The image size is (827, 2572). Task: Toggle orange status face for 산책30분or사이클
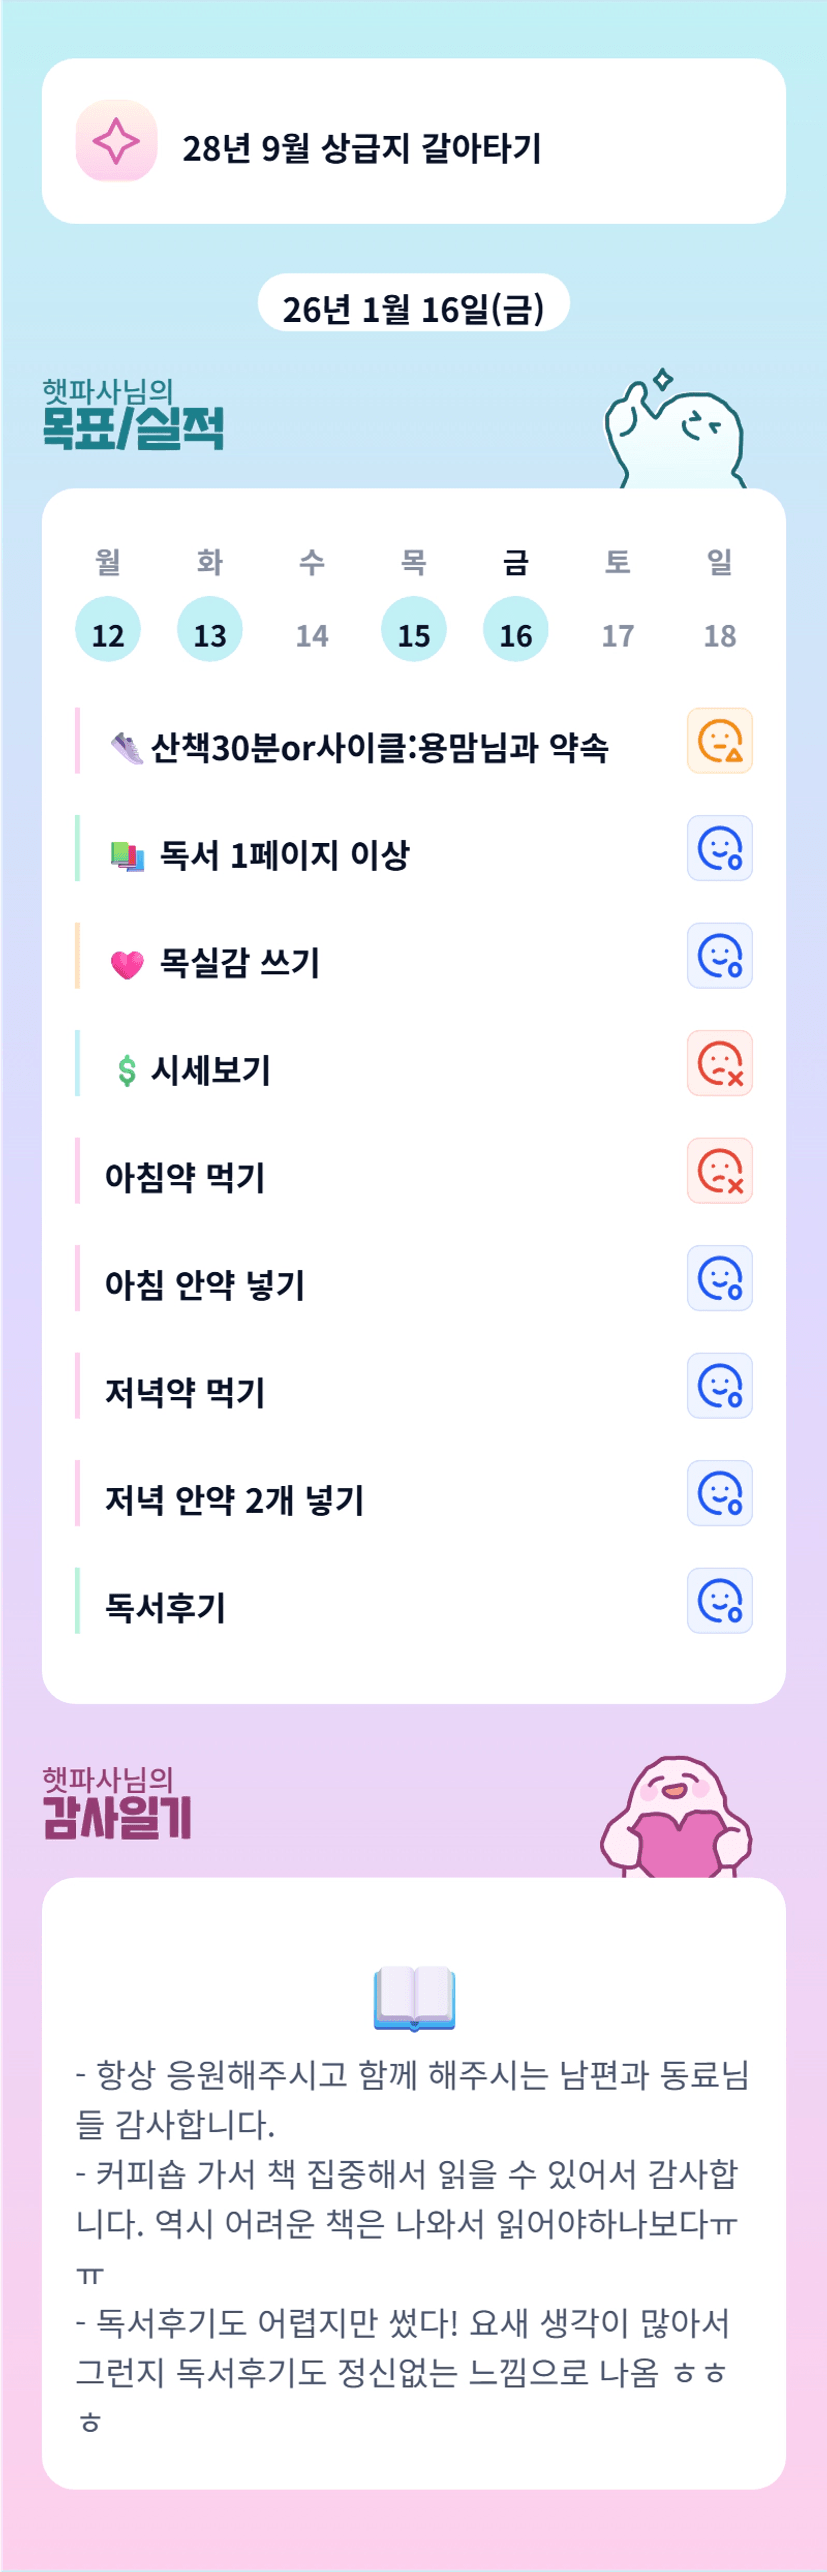click(x=720, y=741)
